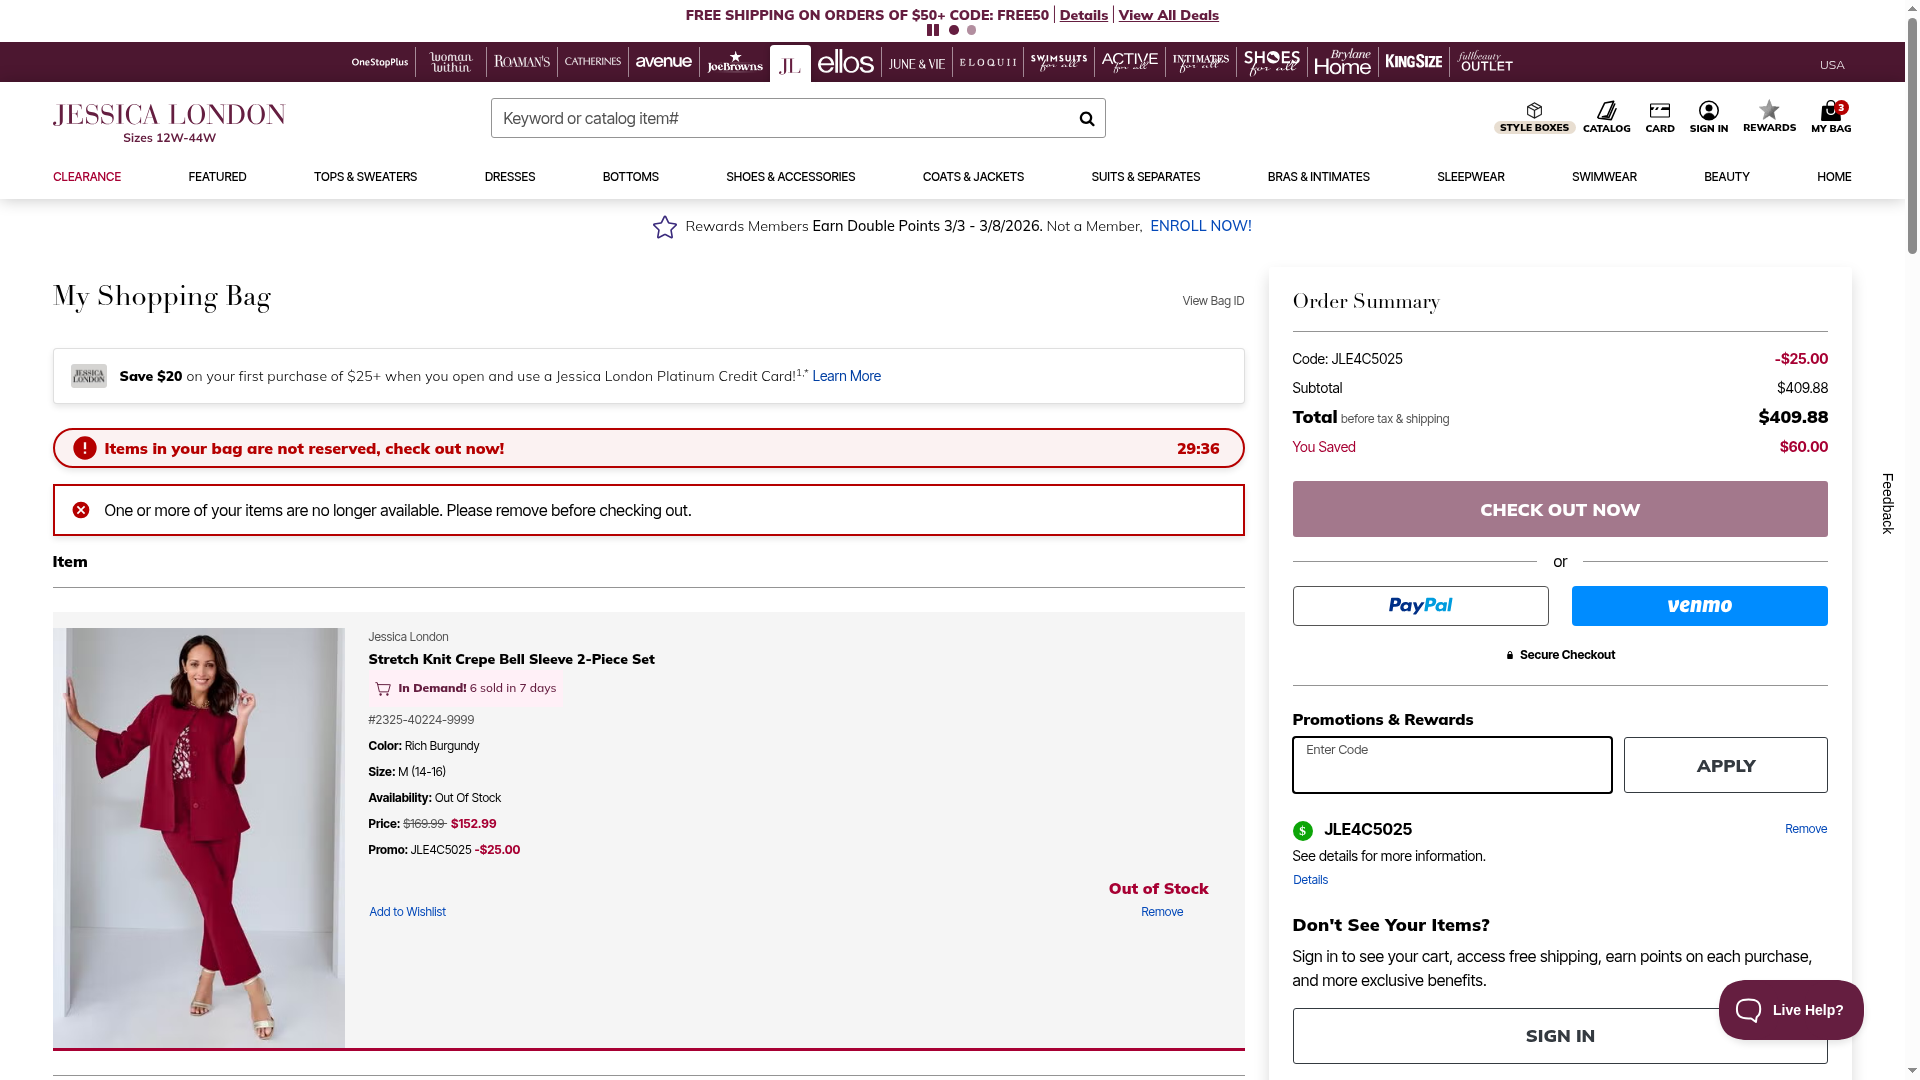
Task: Switch to Woman Within brand tab
Action: click(451, 63)
